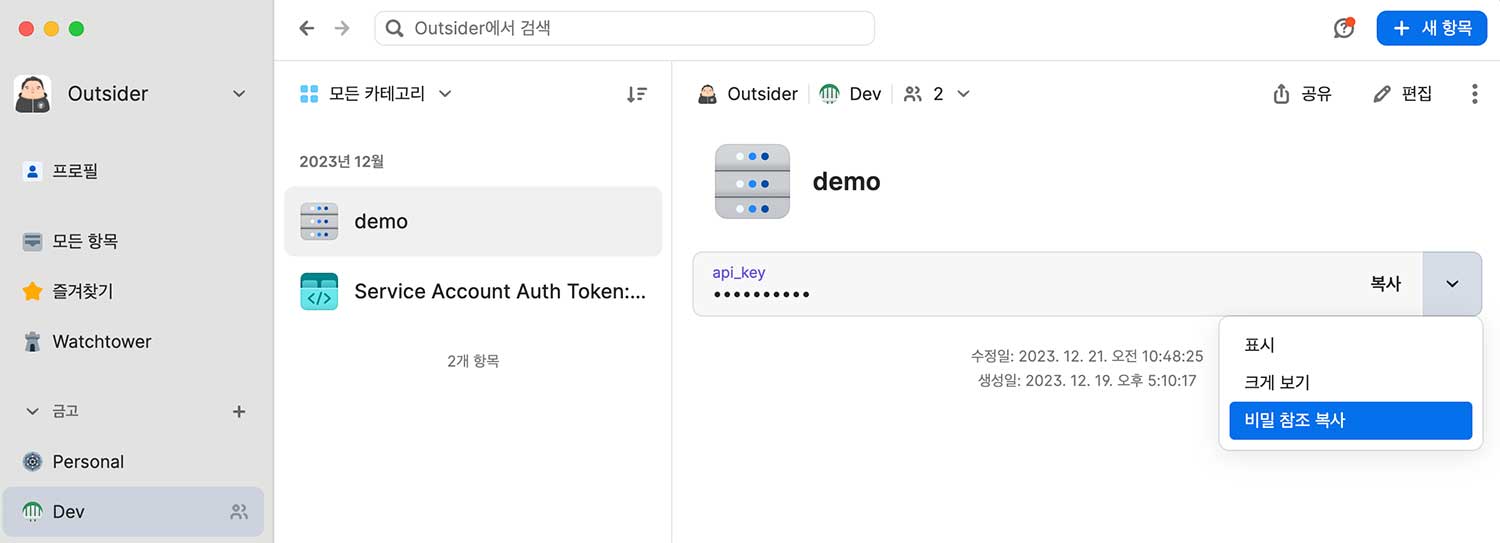
Task: Show 모든 항목 in the sidebar
Action: point(71,241)
